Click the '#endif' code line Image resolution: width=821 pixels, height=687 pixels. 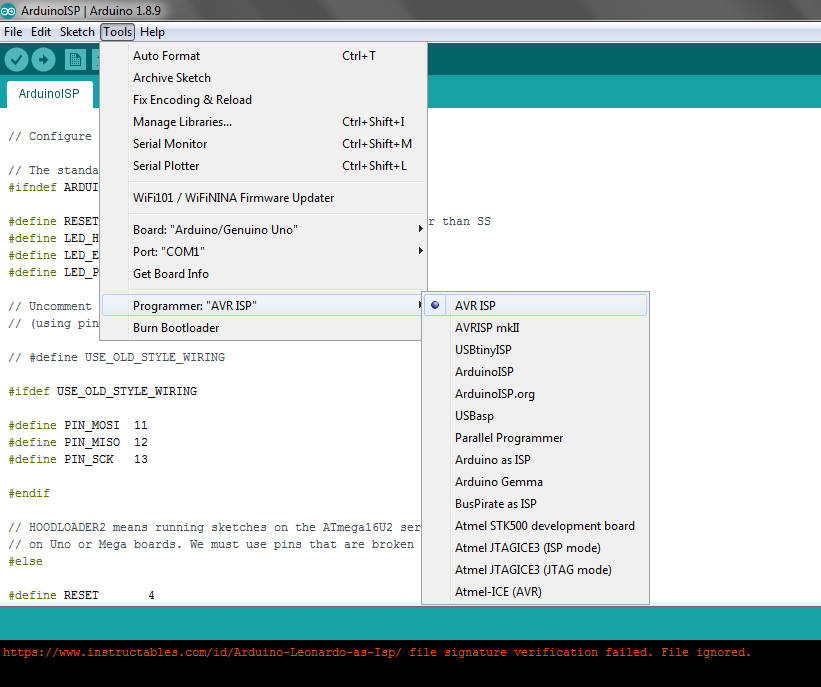pos(29,493)
